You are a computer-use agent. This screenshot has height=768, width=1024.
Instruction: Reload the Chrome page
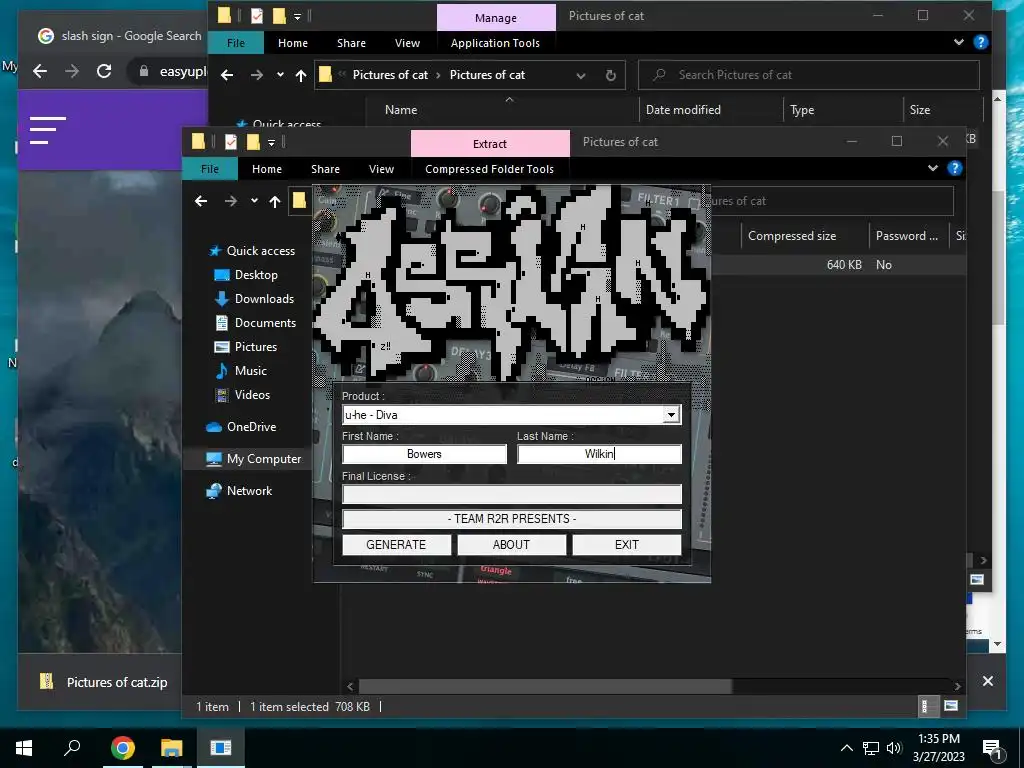click(104, 71)
